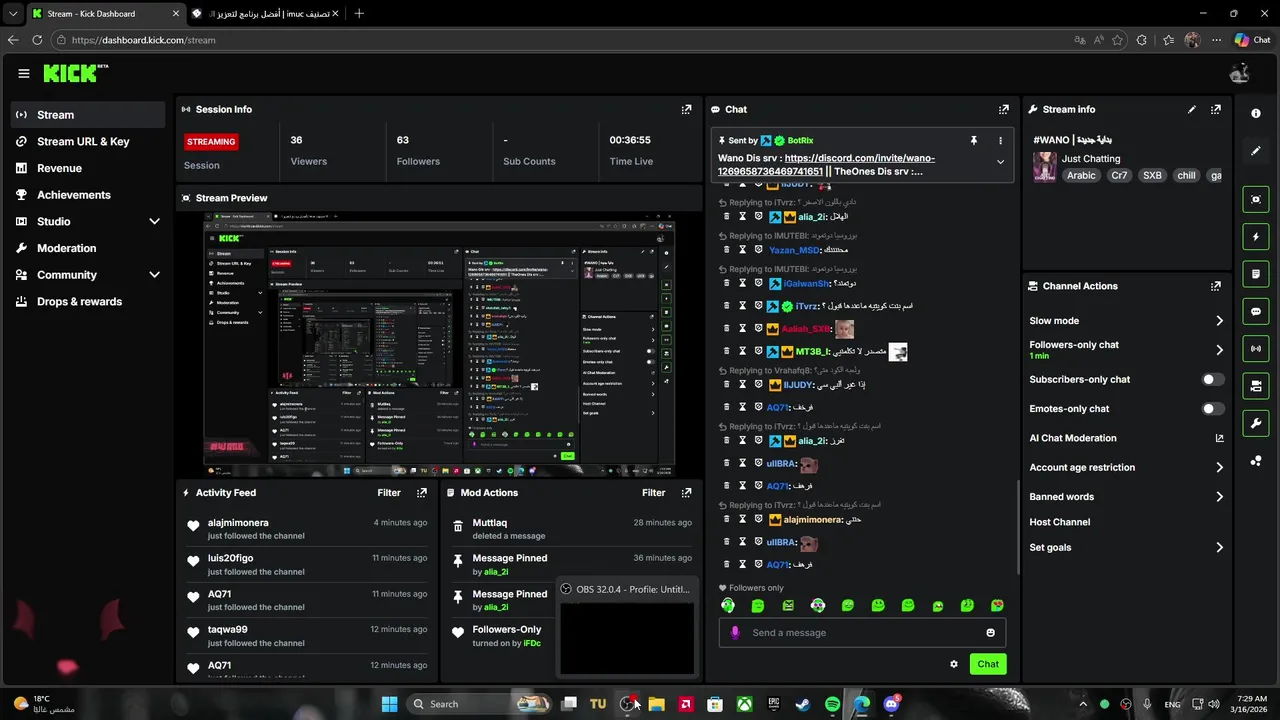
Task: Open Banned words settings
Action: 1126,496
